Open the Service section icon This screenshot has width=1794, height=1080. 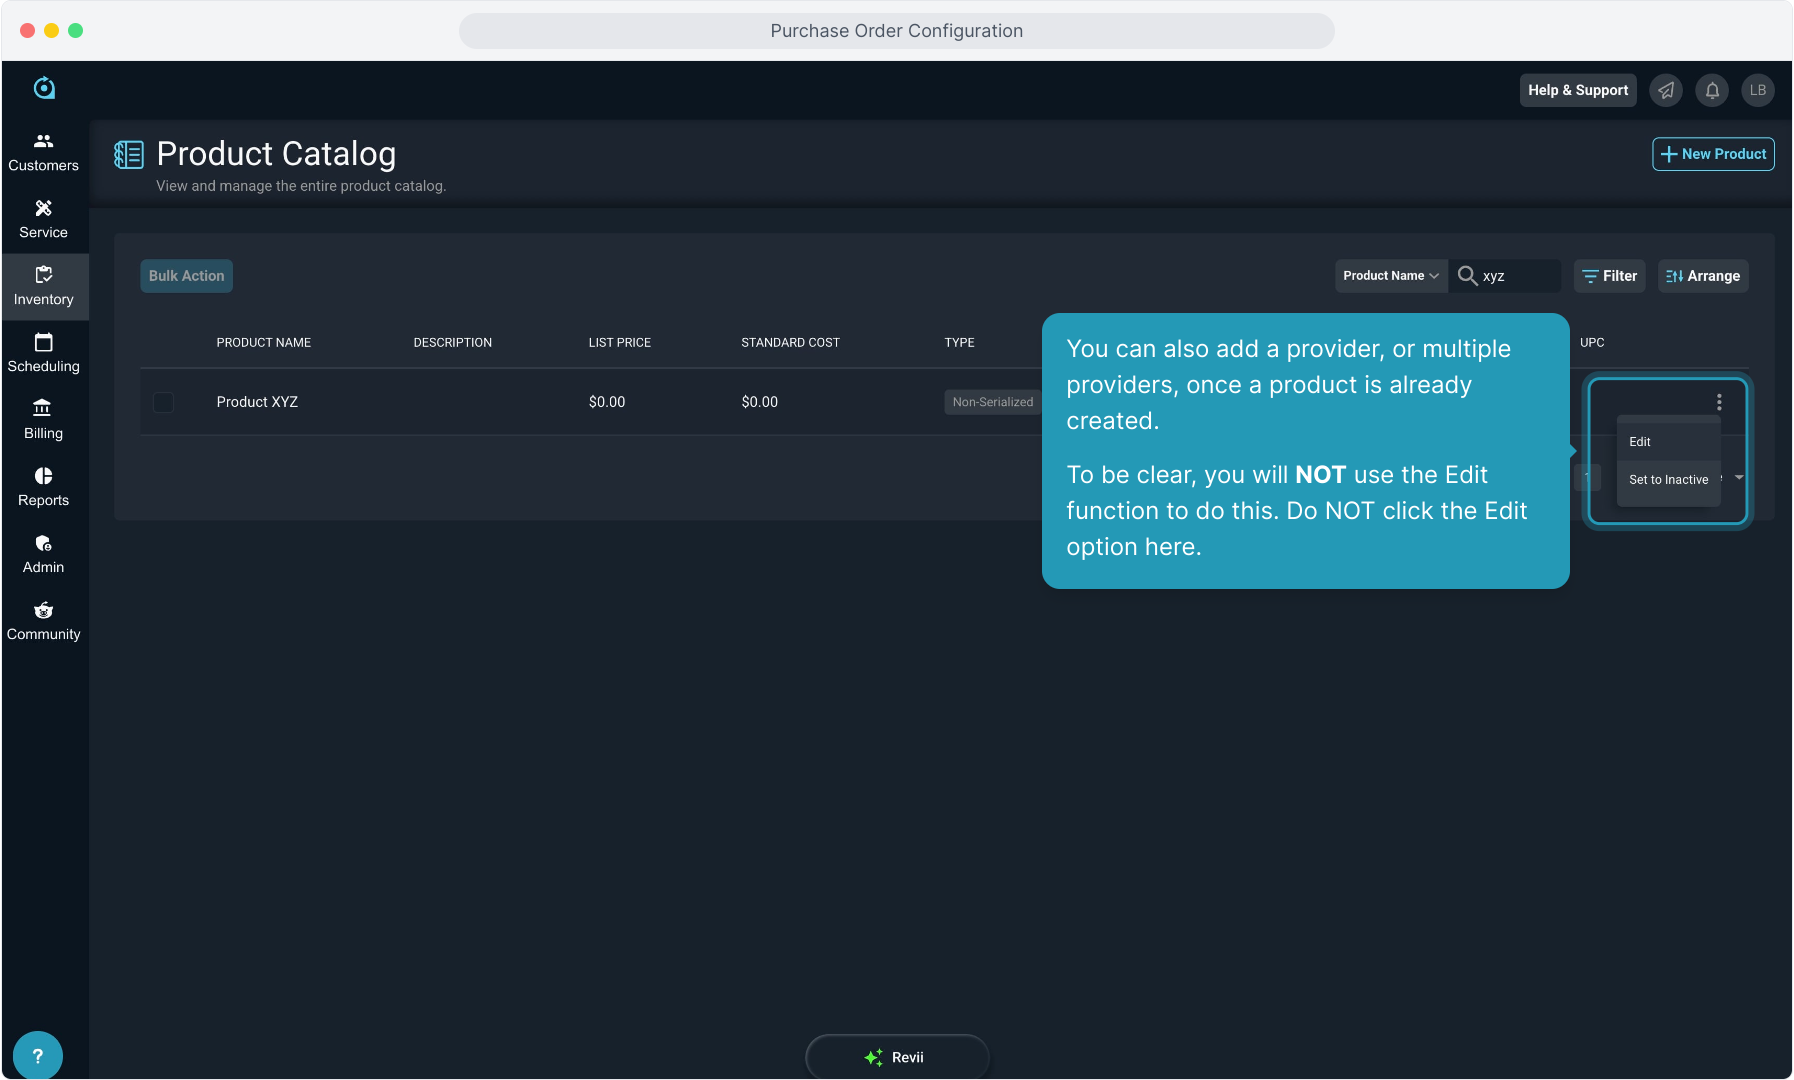tap(43, 209)
